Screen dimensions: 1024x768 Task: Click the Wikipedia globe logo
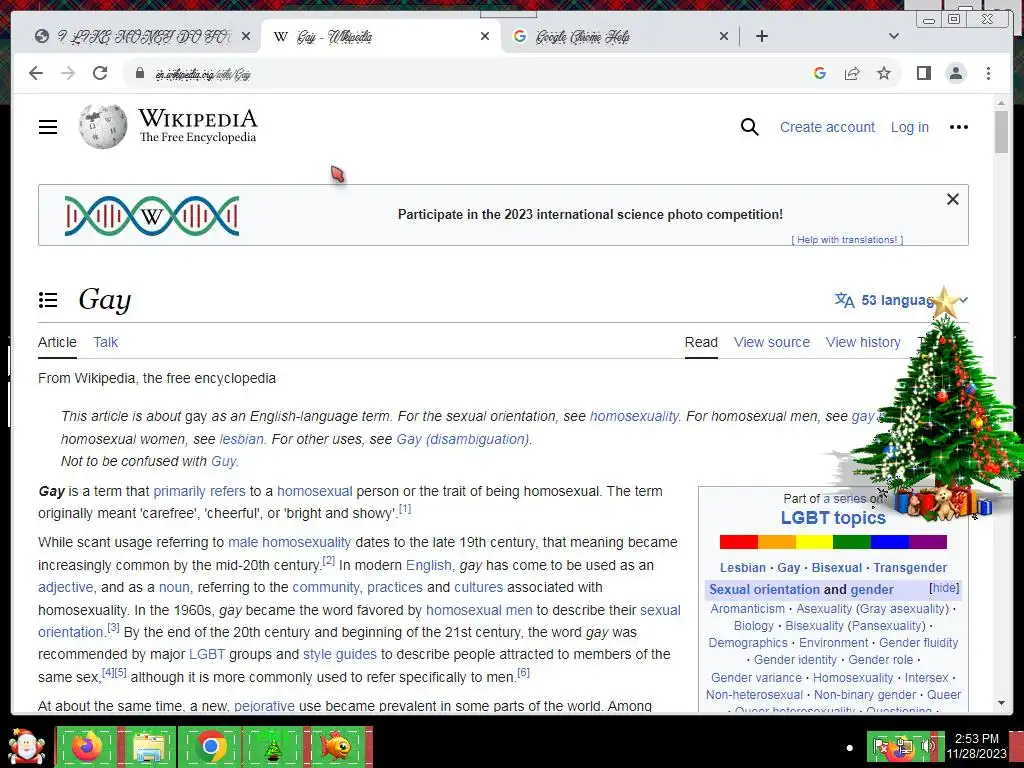coord(103,126)
